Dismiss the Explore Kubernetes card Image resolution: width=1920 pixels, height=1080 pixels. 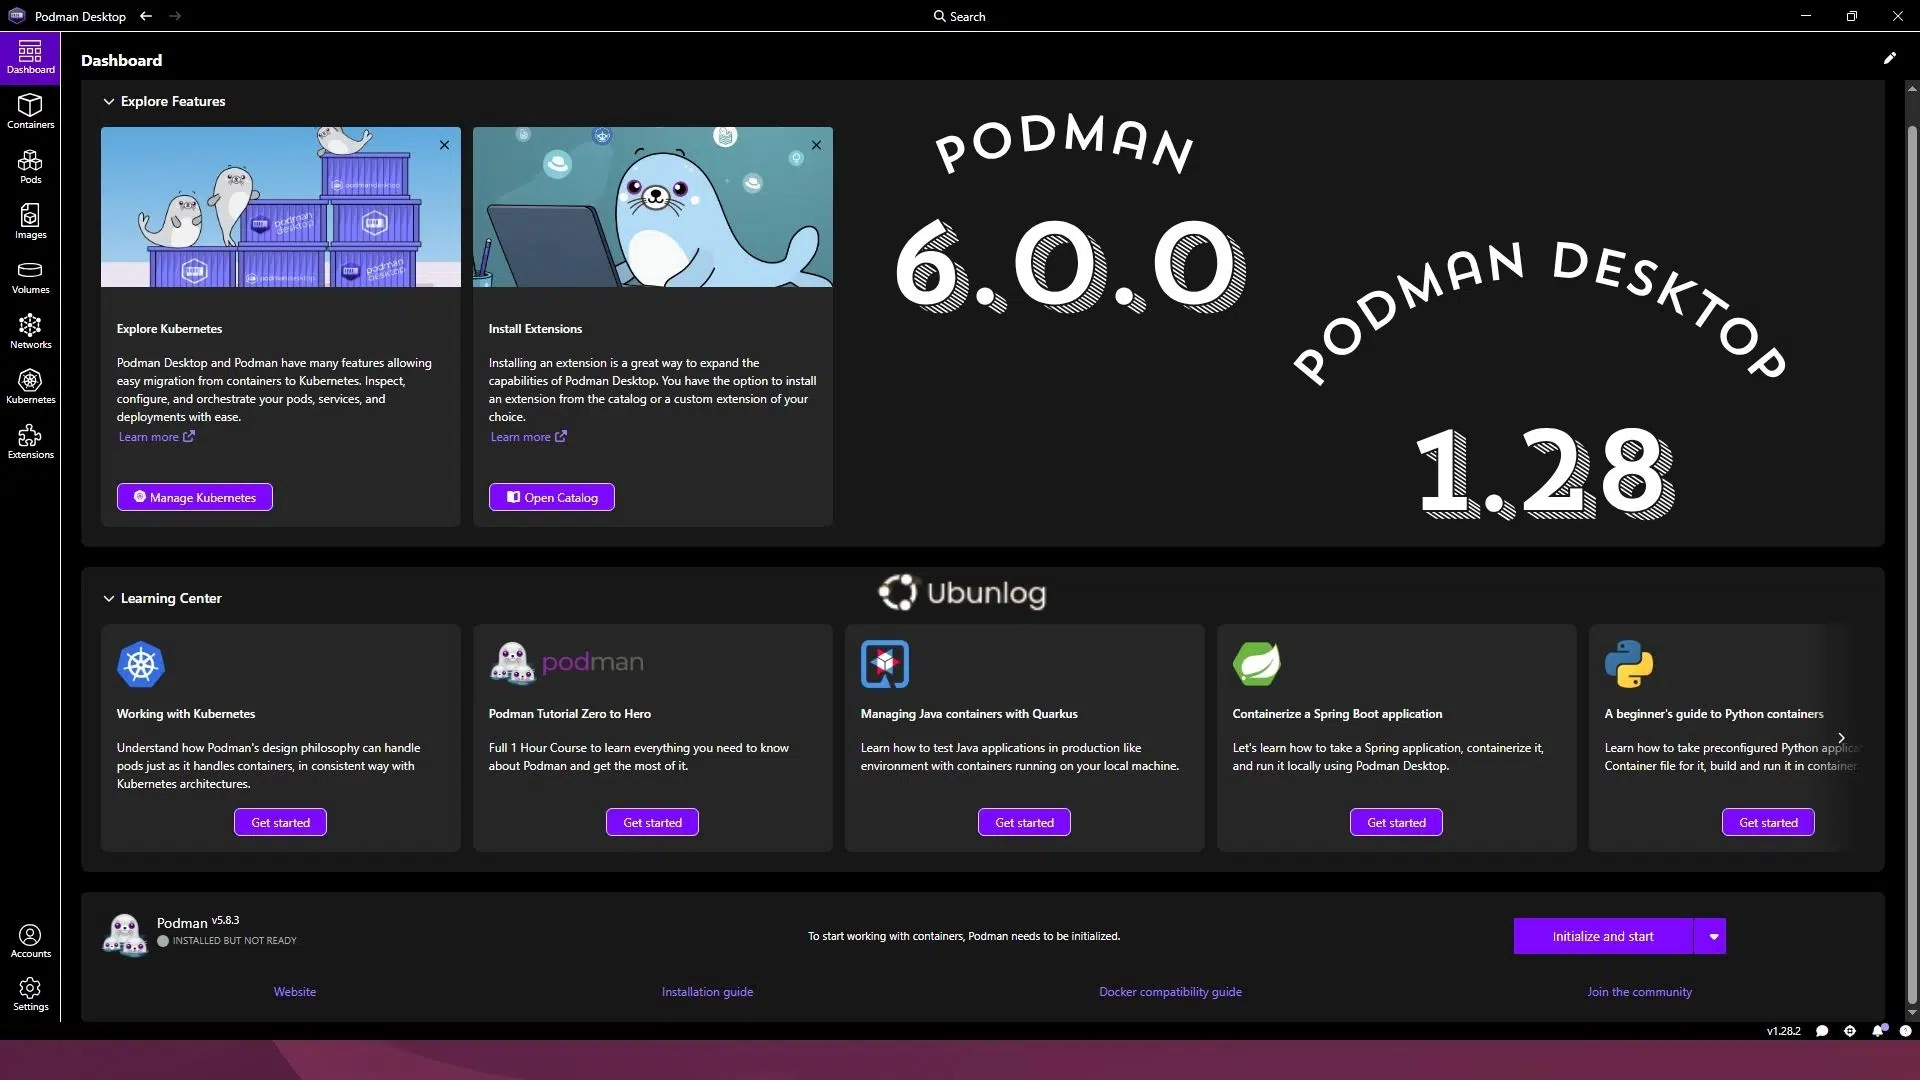pos(444,145)
